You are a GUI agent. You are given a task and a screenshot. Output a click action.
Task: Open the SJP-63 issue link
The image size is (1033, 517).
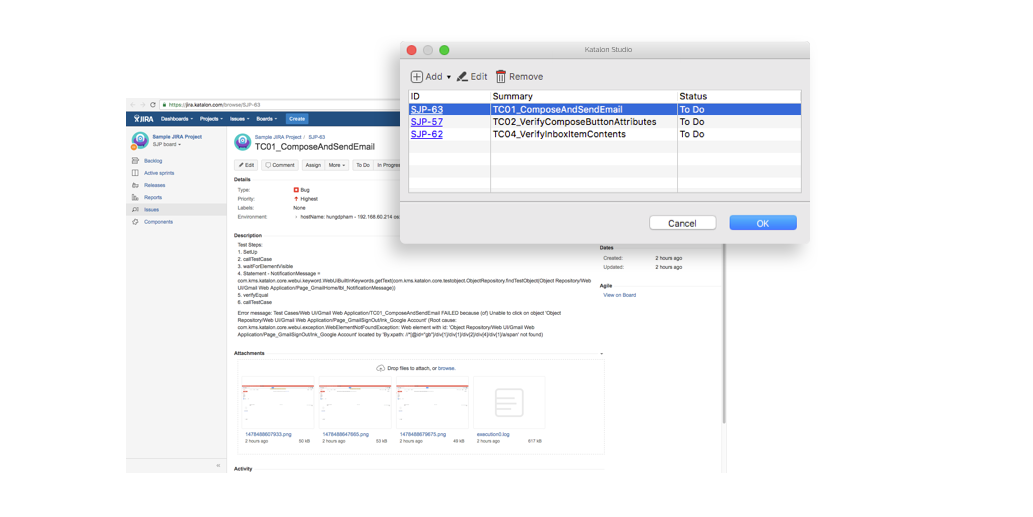click(x=427, y=109)
